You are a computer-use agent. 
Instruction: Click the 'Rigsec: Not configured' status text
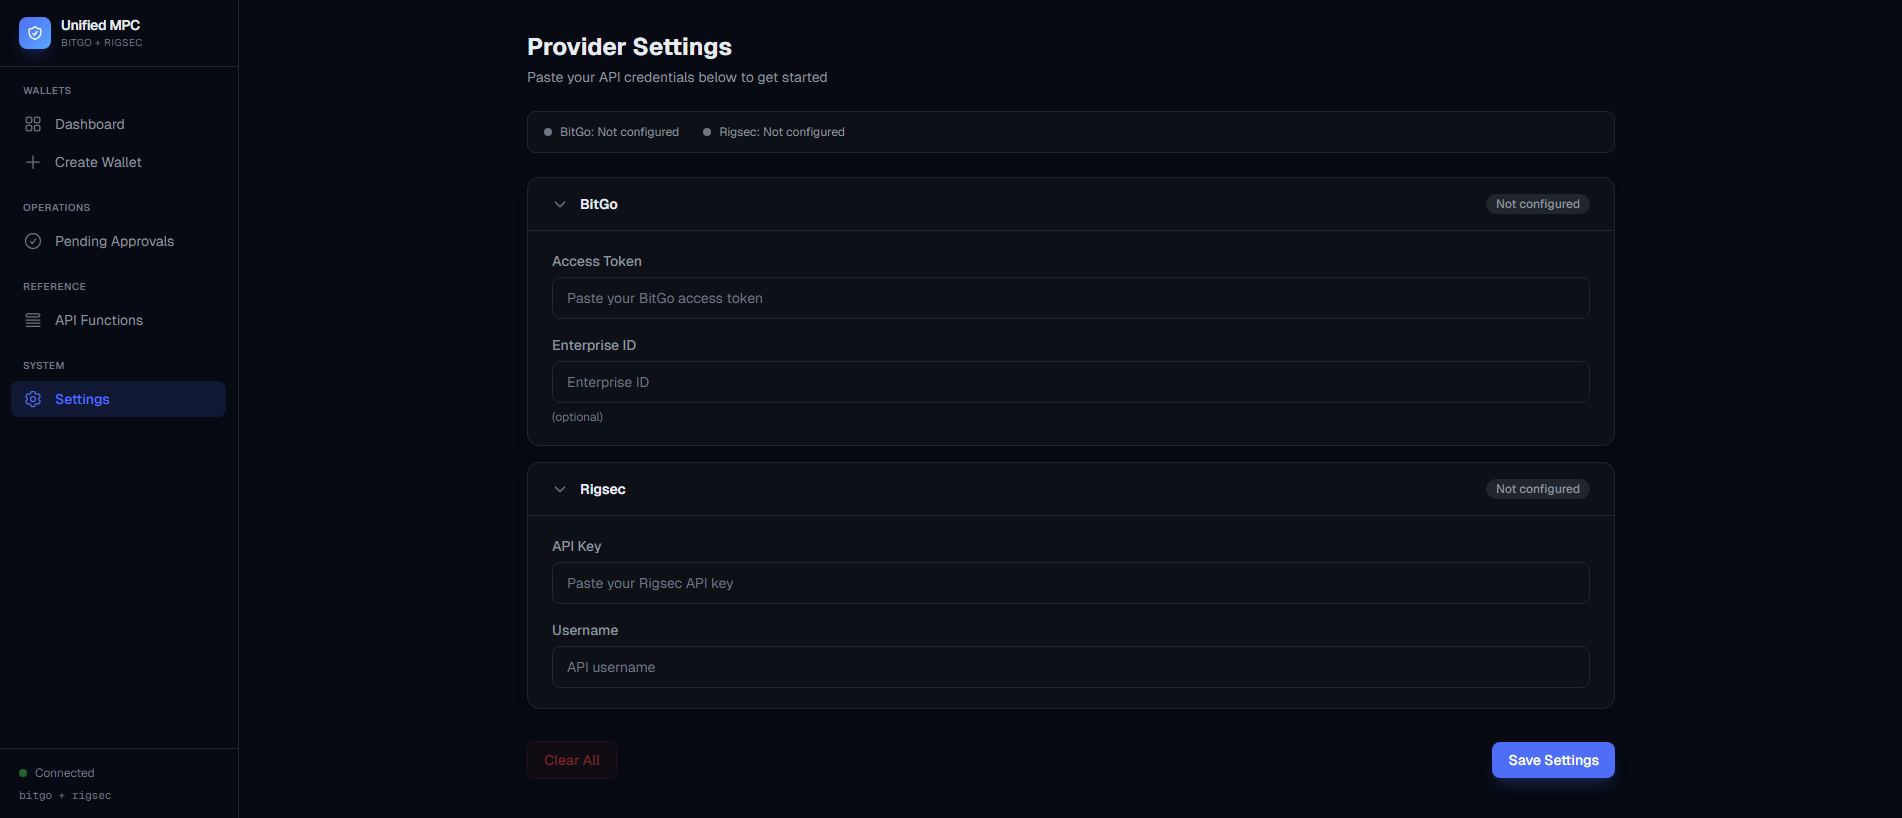(x=782, y=132)
